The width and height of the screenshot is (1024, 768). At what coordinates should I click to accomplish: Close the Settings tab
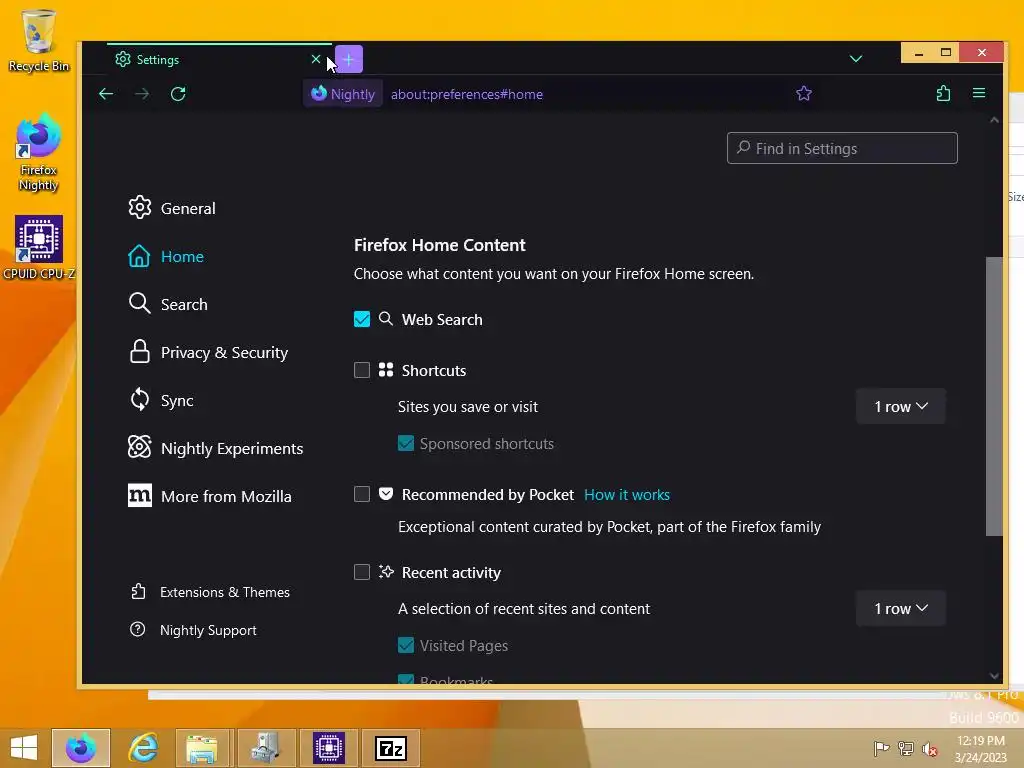(315, 59)
